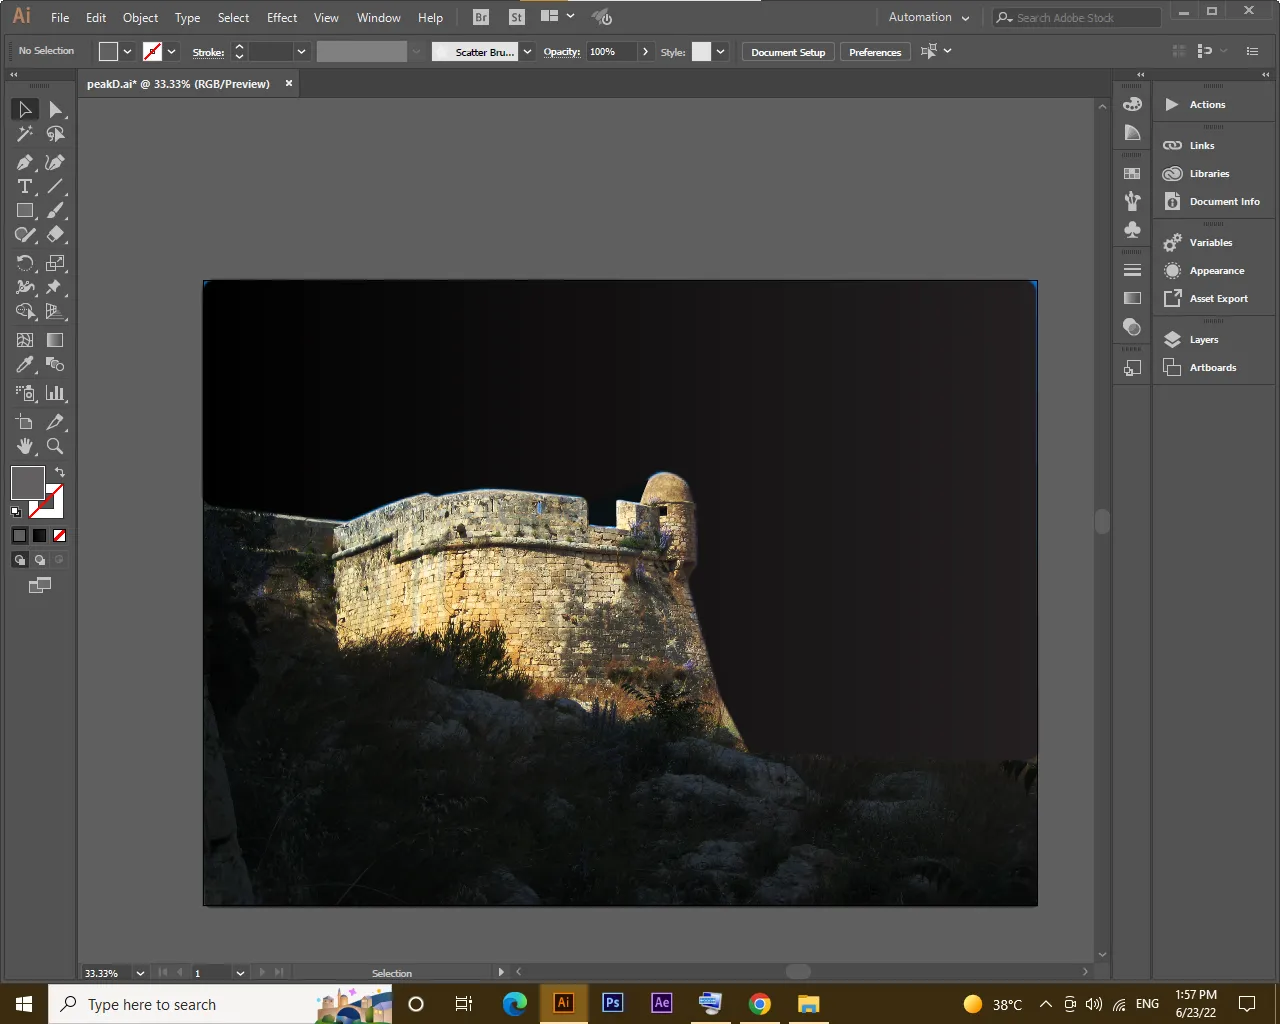Open the Effect menu

pos(282,18)
